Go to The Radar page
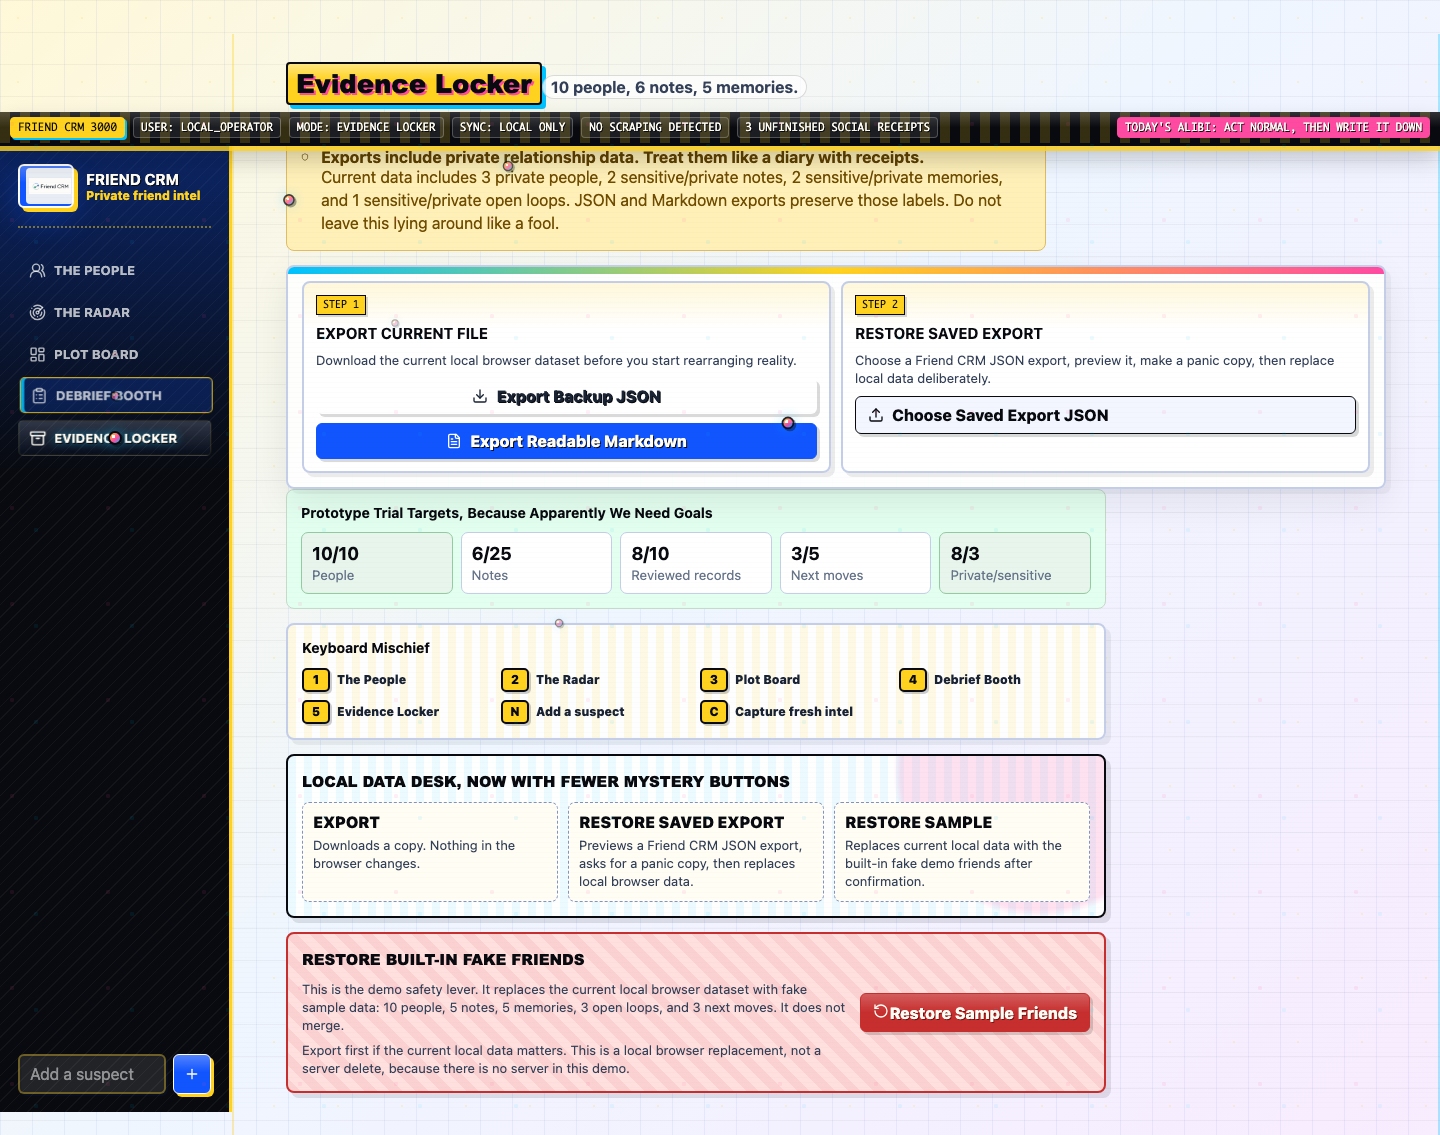Viewport: 1440px width, 1135px height. 115,312
